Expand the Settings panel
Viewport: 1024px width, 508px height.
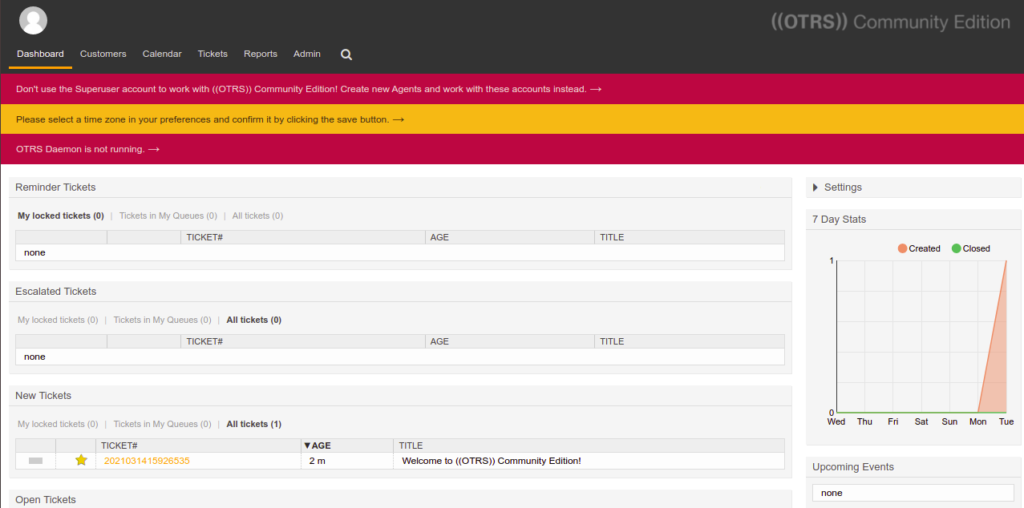tap(837, 187)
